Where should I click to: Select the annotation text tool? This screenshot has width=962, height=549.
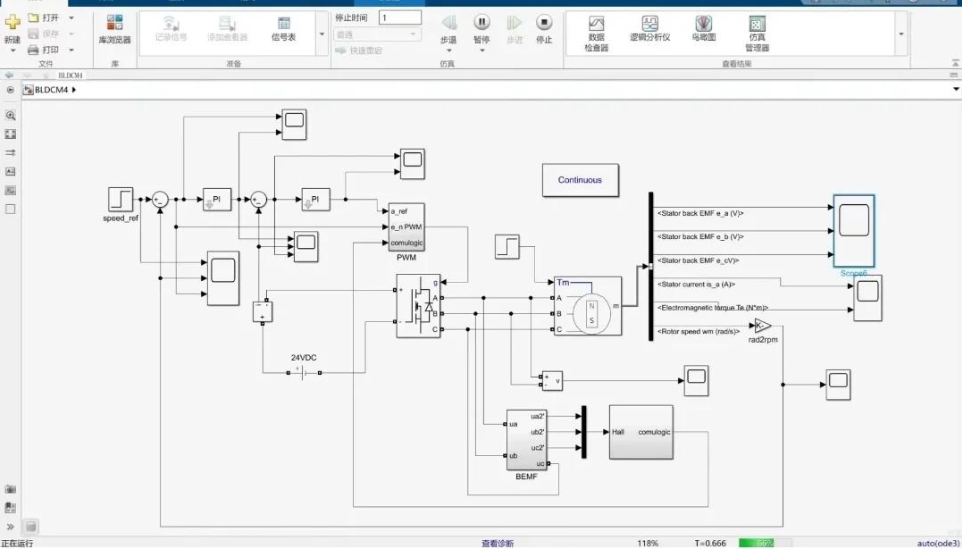(x=10, y=171)
